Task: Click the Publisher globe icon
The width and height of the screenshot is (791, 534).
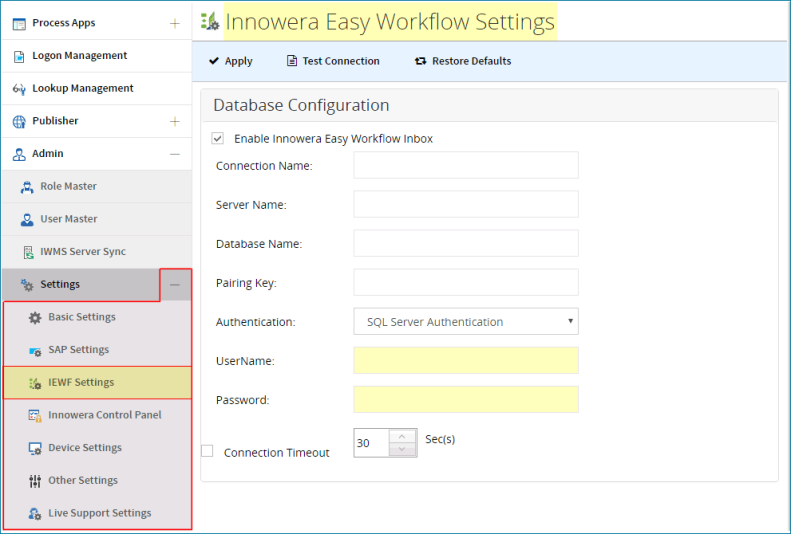Action: coord(19,122)
